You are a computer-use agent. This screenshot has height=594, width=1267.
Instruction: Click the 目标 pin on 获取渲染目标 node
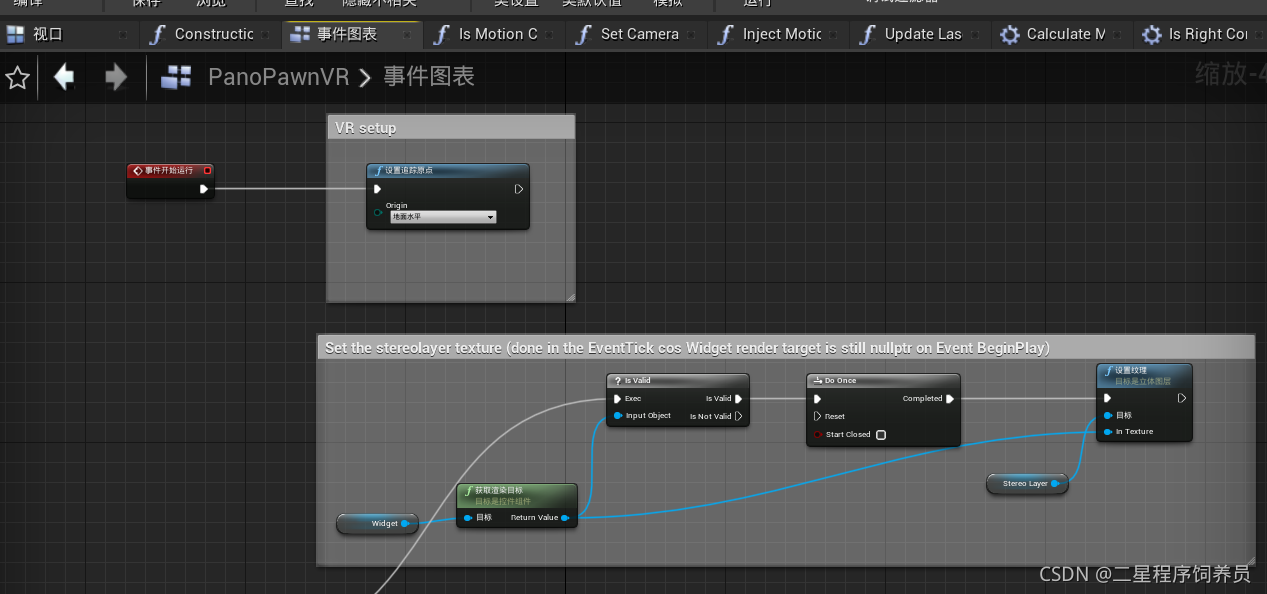point(468,518)
